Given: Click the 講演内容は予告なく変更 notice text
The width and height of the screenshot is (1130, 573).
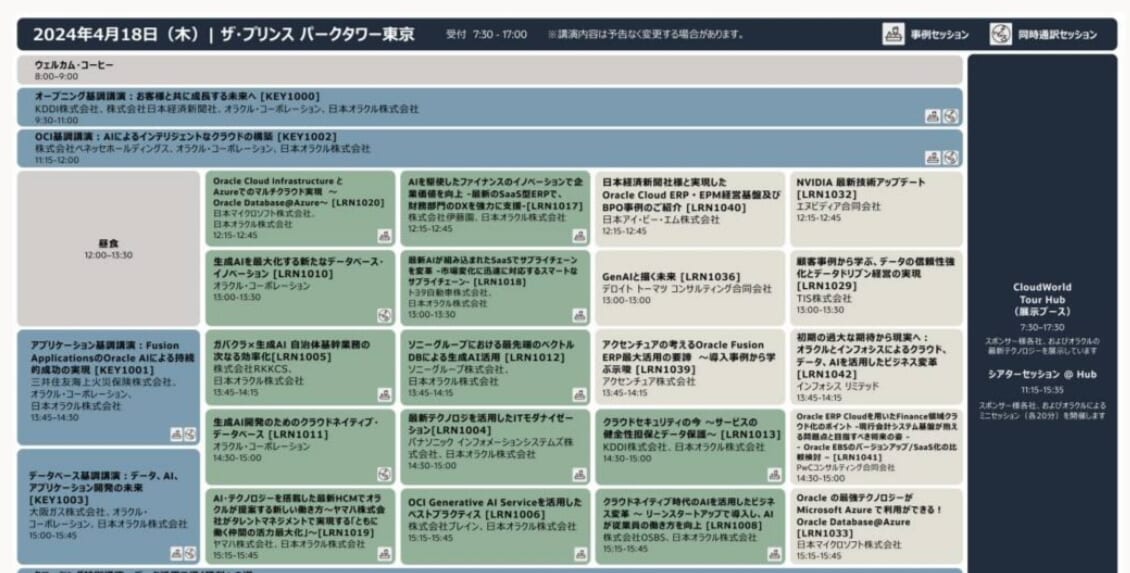Looking at the screenshot, I should 645,35.
